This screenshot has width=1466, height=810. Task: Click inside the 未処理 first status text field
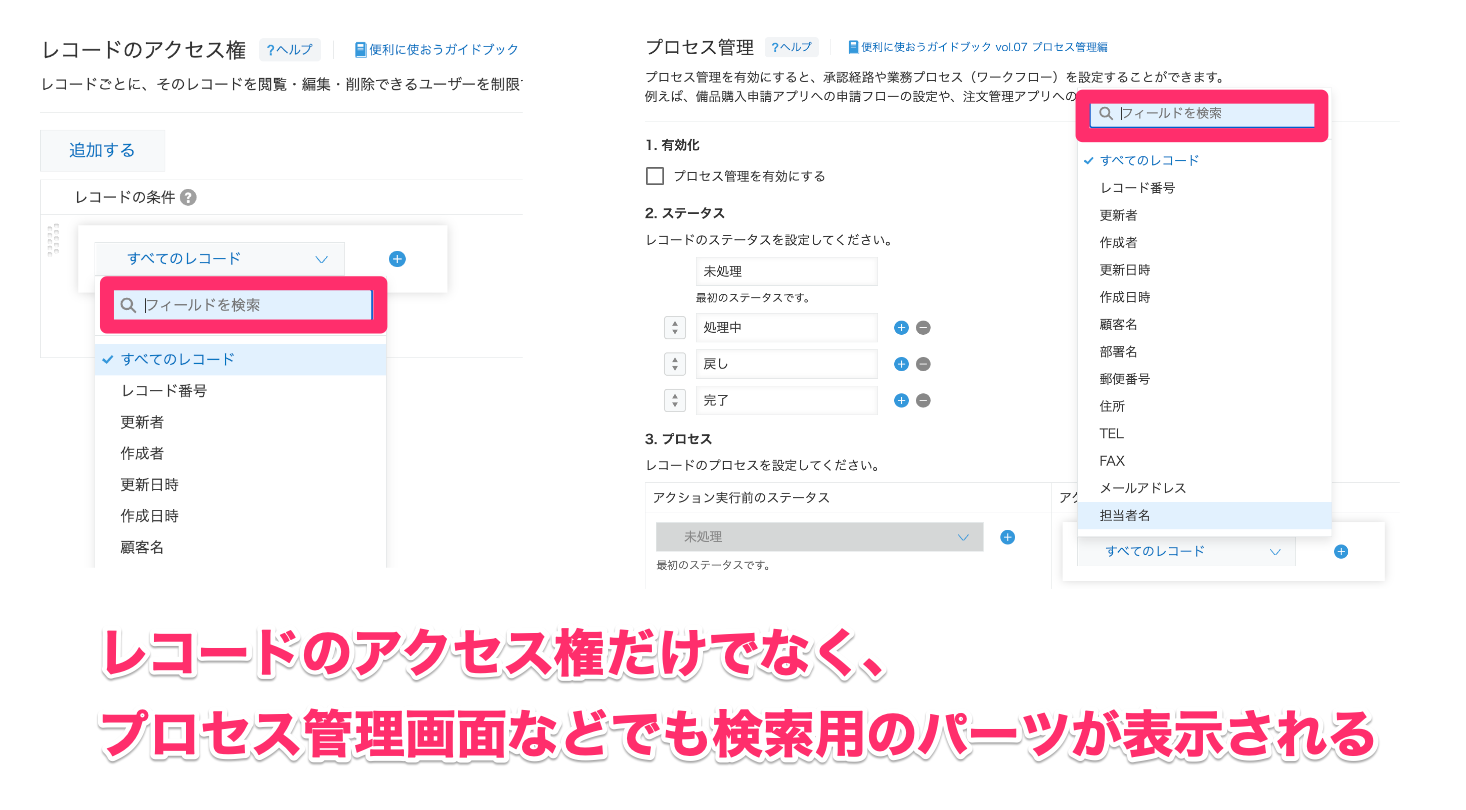786,271
